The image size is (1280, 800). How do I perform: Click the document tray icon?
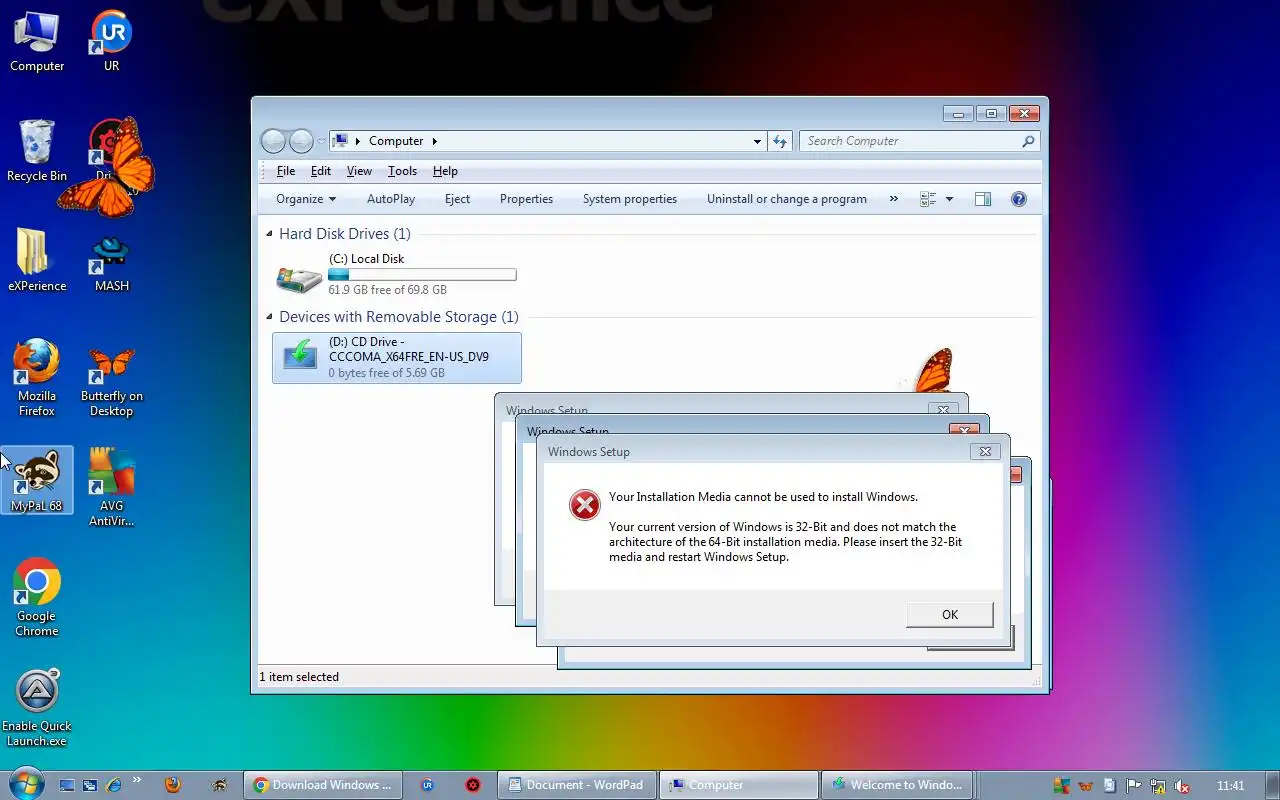click(1110, 786)
